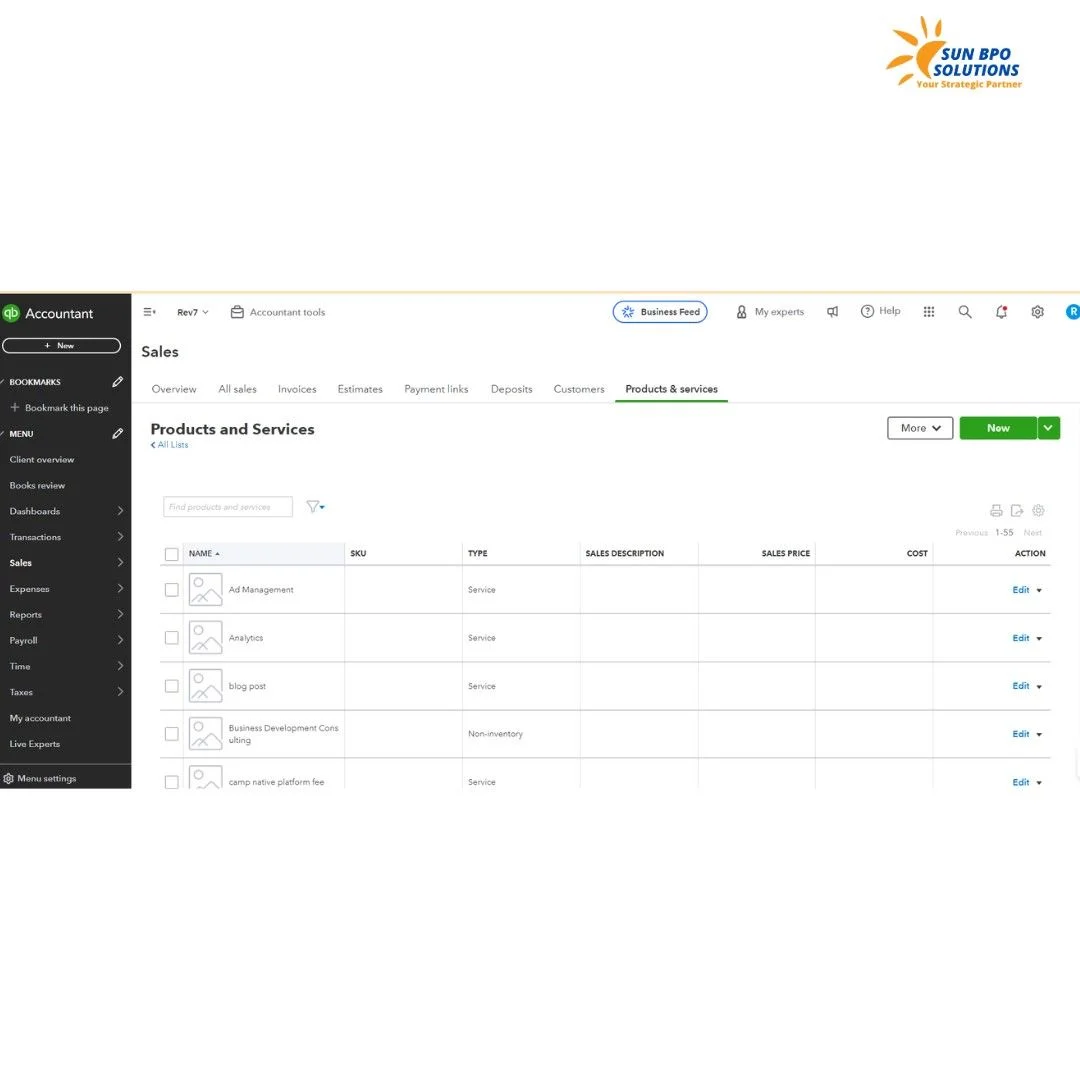The image size is (1080, 1080).
Task: Edit the Analytics item
Action: point(1021,638)
